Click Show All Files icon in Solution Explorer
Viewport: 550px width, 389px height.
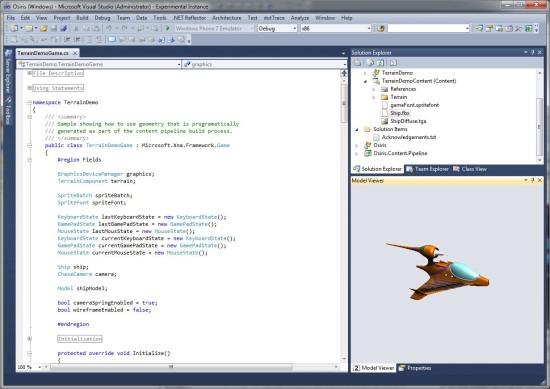370,63
